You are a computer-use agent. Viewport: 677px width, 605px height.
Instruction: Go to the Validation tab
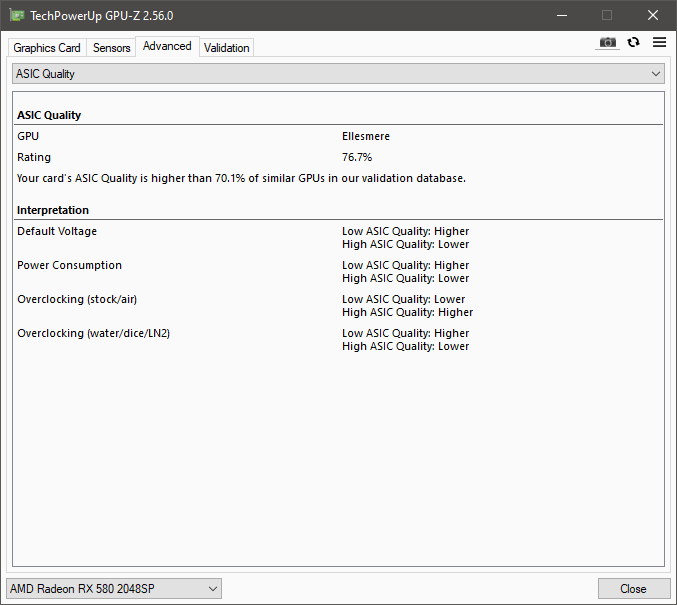point(226,48)
